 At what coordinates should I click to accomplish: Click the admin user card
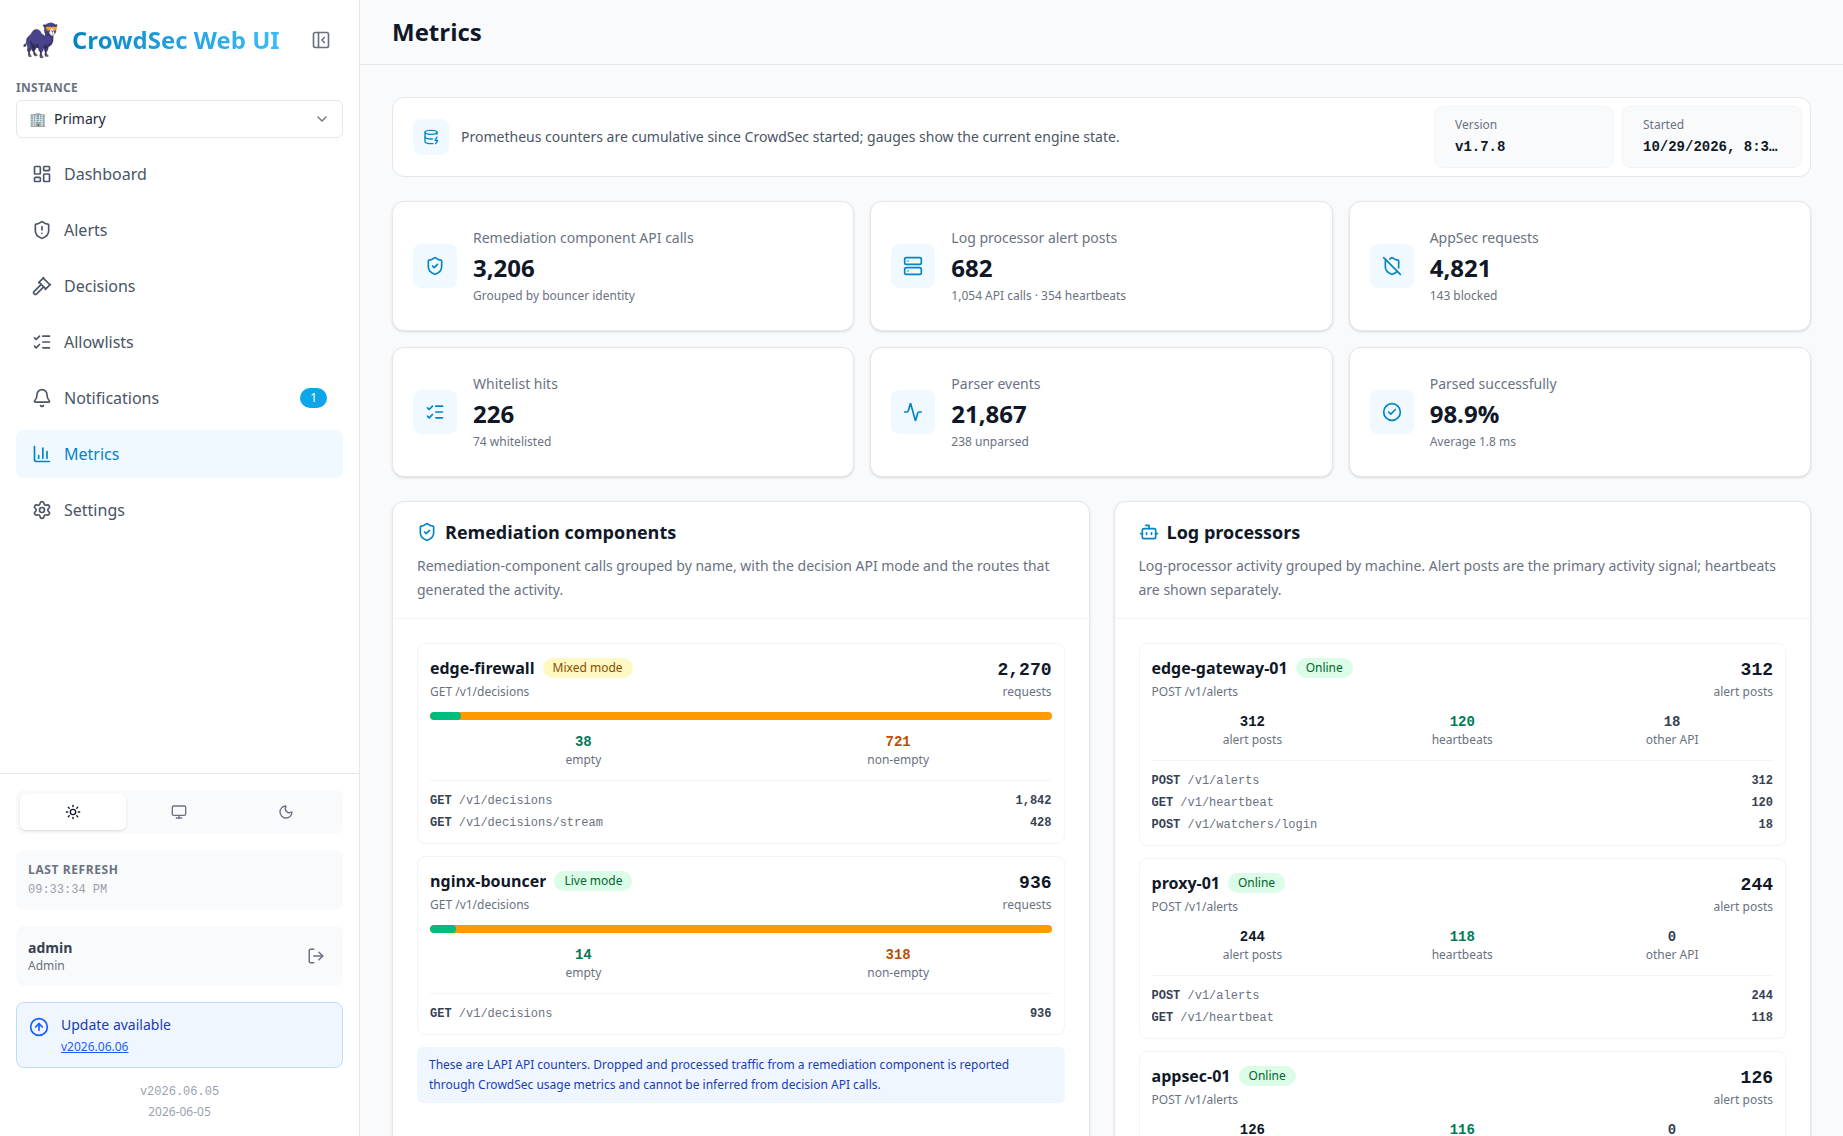179,956
